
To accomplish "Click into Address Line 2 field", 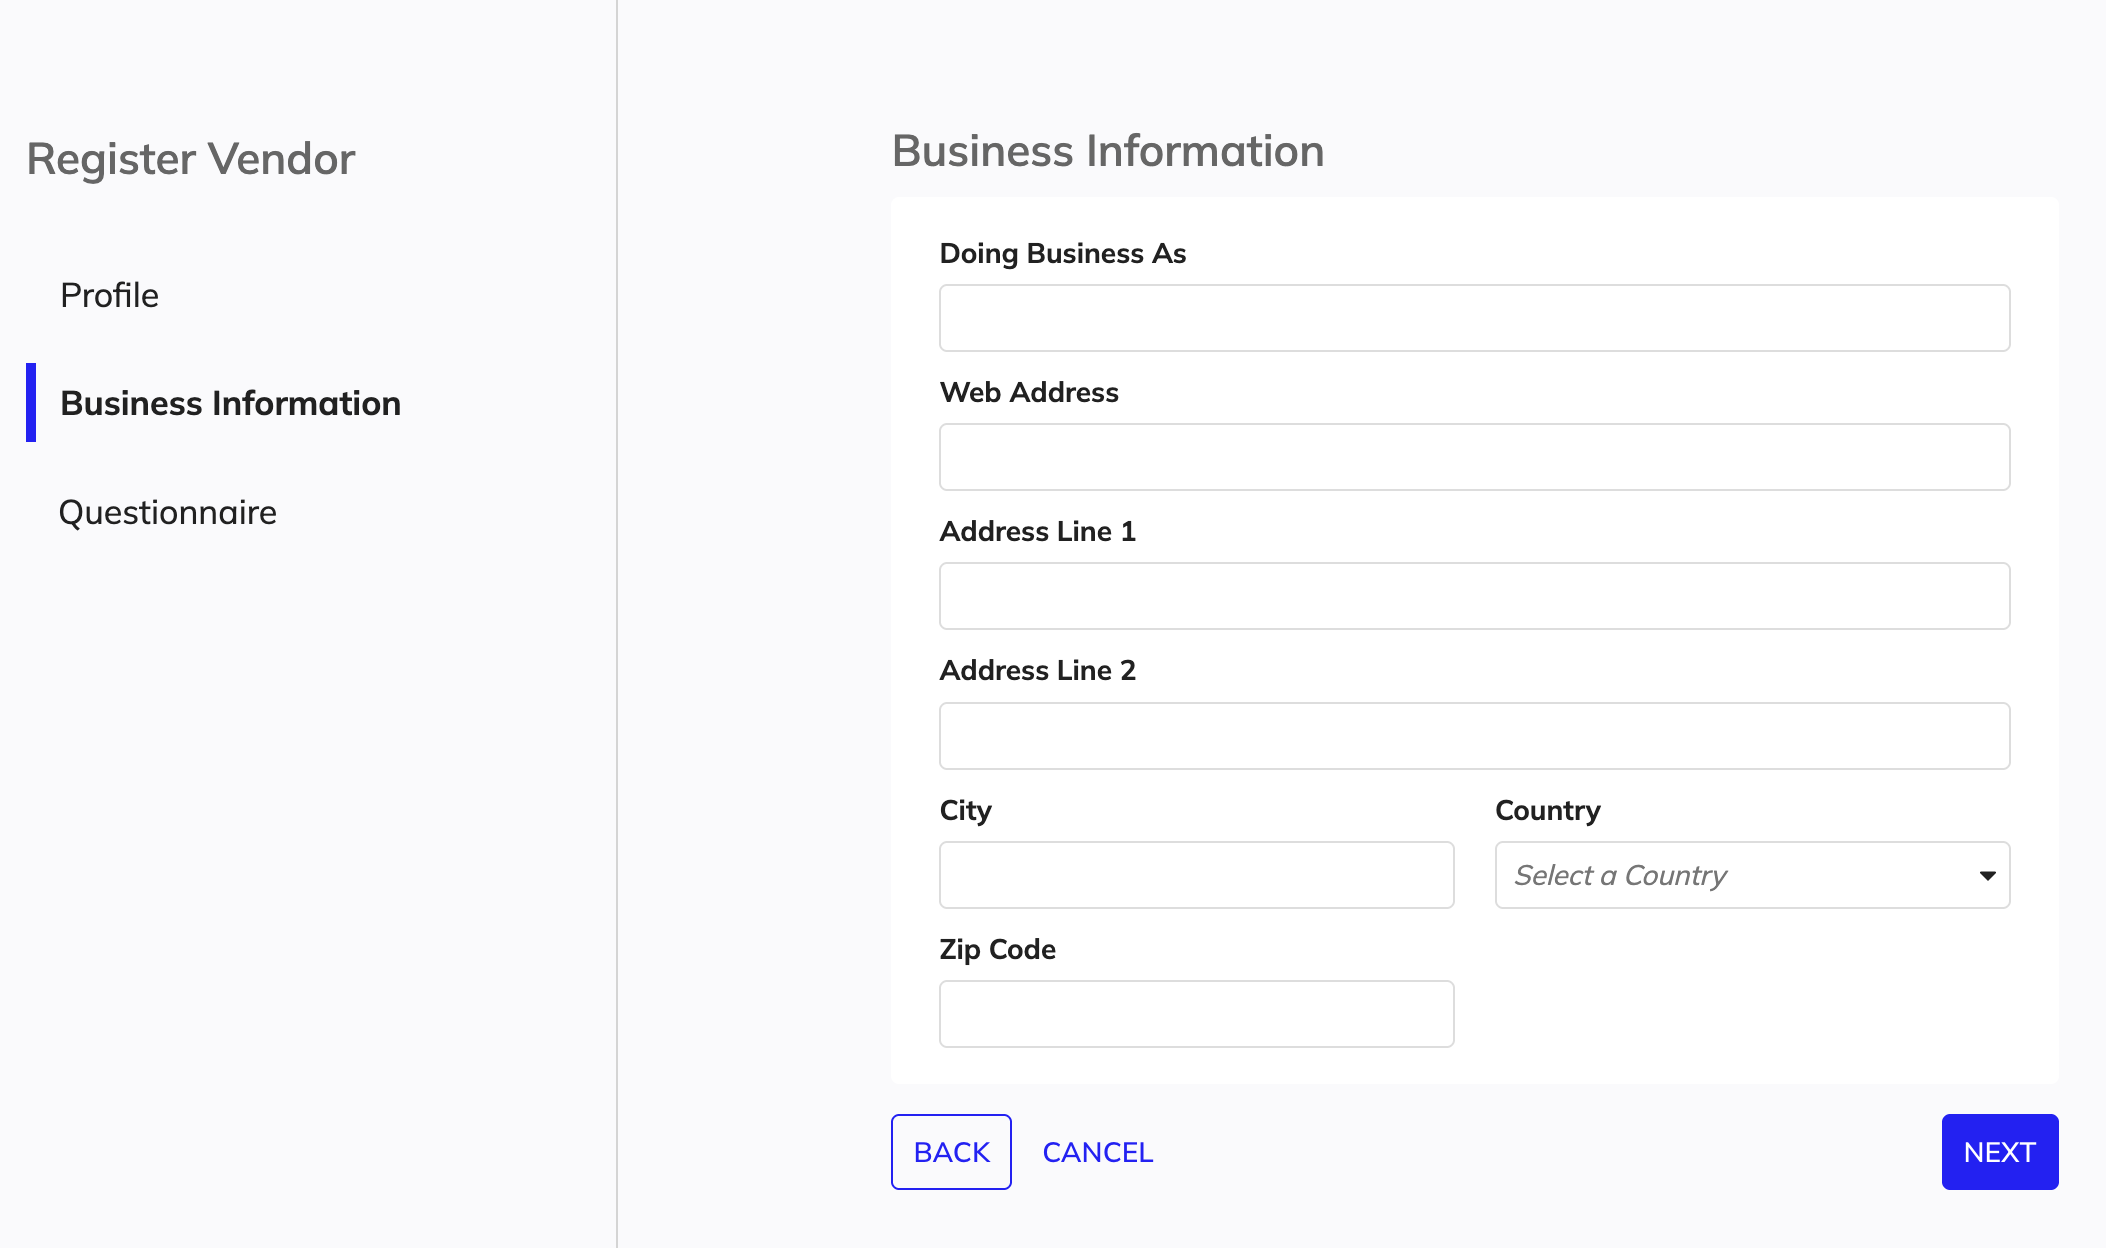I will pyautogui.click(x=1474, y=736).
